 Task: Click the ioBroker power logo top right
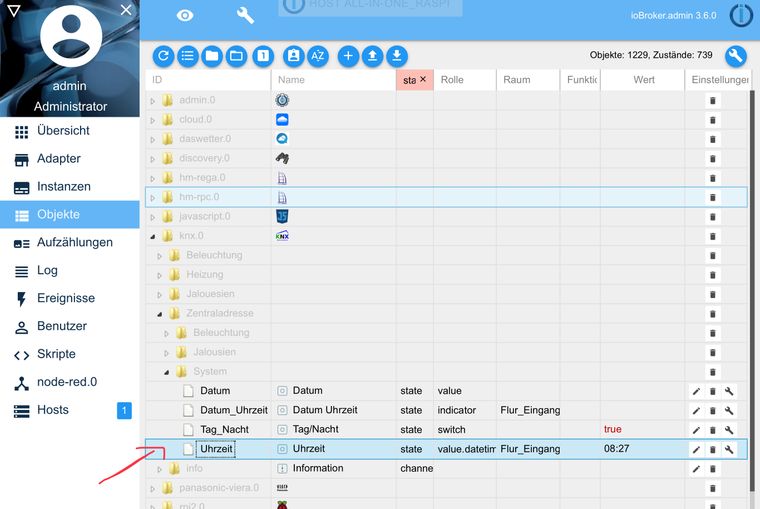[741, 16]
